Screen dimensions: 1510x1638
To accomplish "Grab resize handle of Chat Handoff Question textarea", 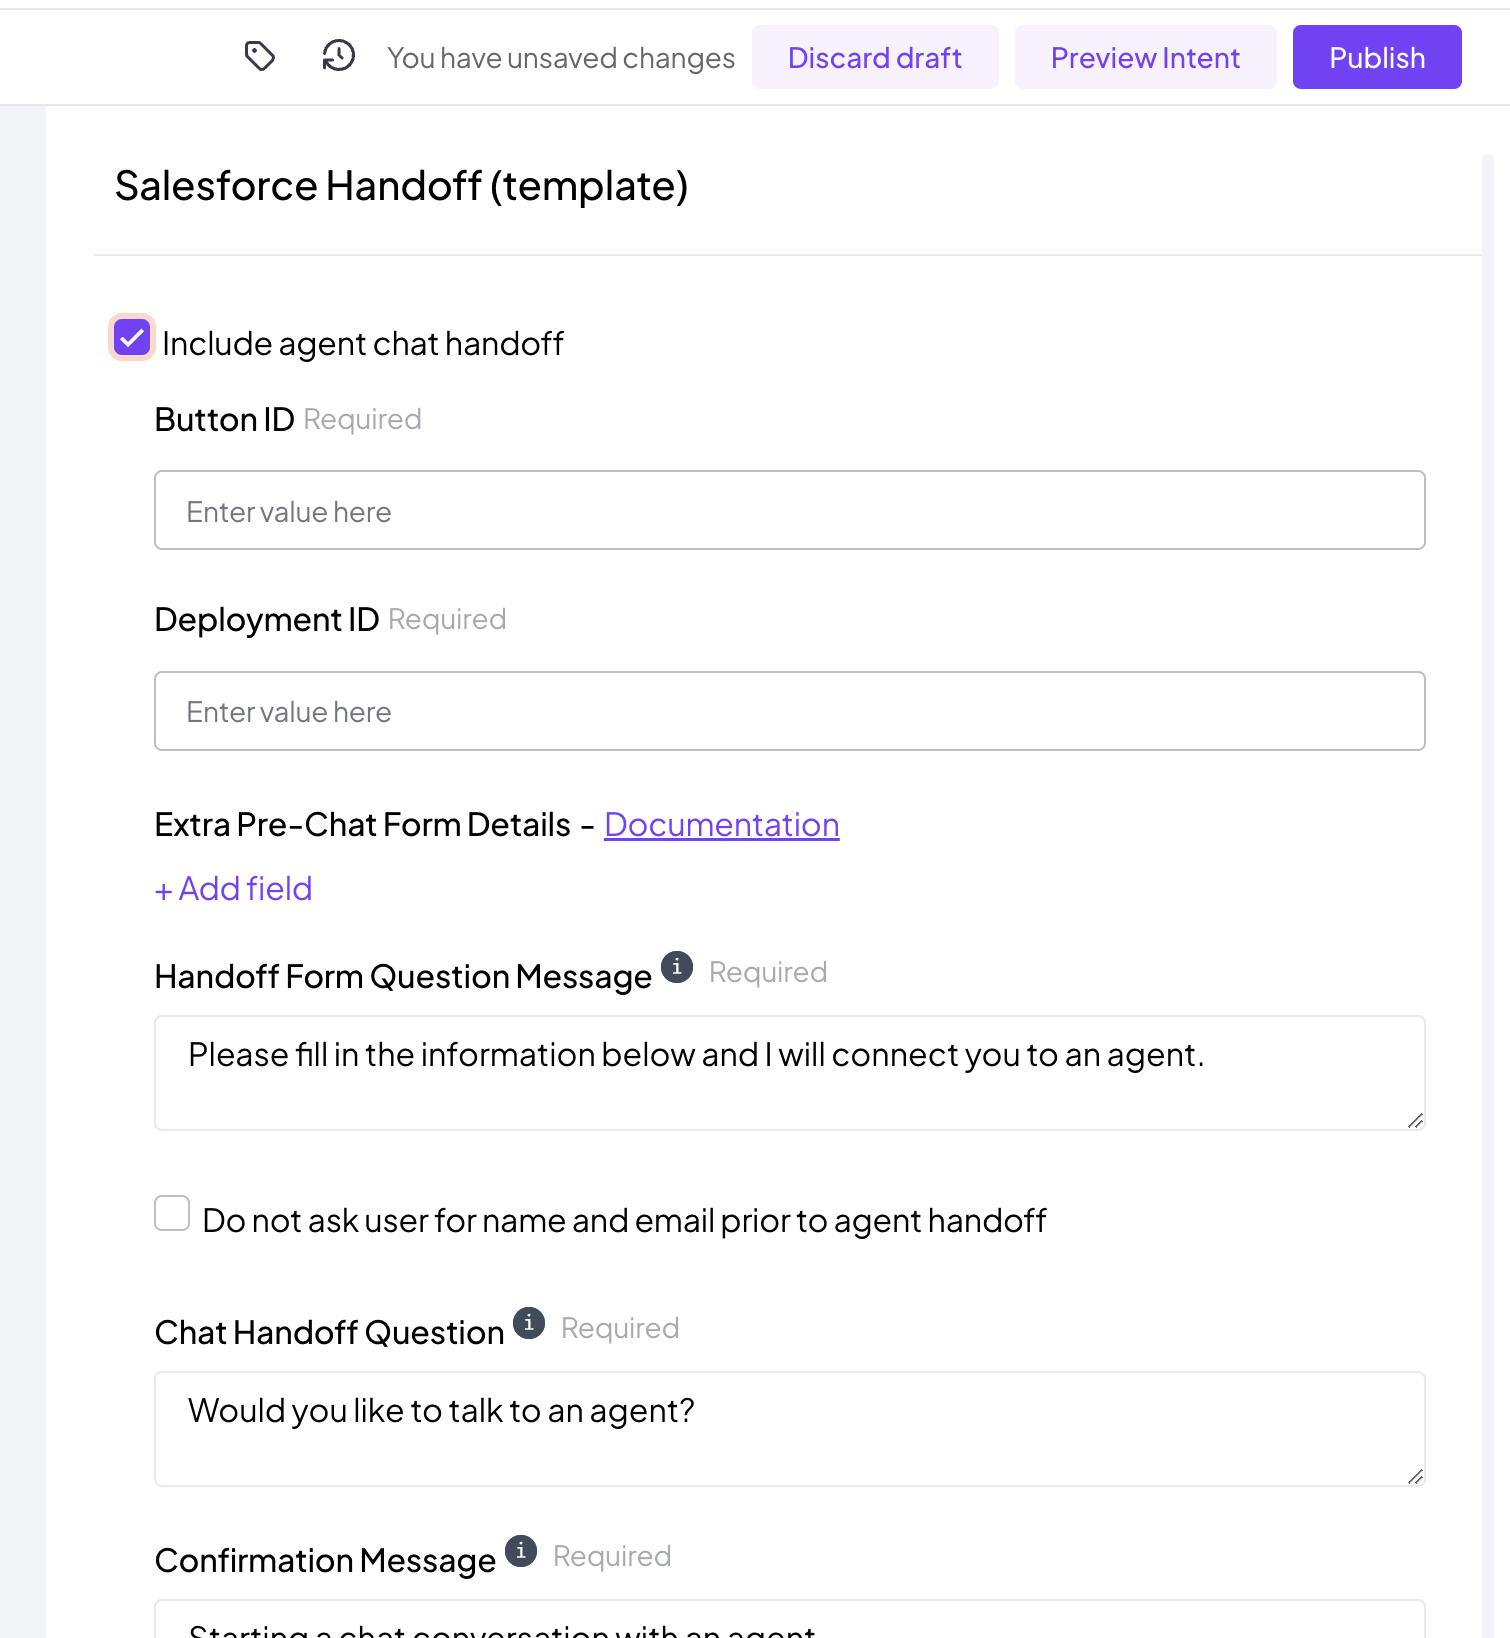I will pos(1415,1476).
